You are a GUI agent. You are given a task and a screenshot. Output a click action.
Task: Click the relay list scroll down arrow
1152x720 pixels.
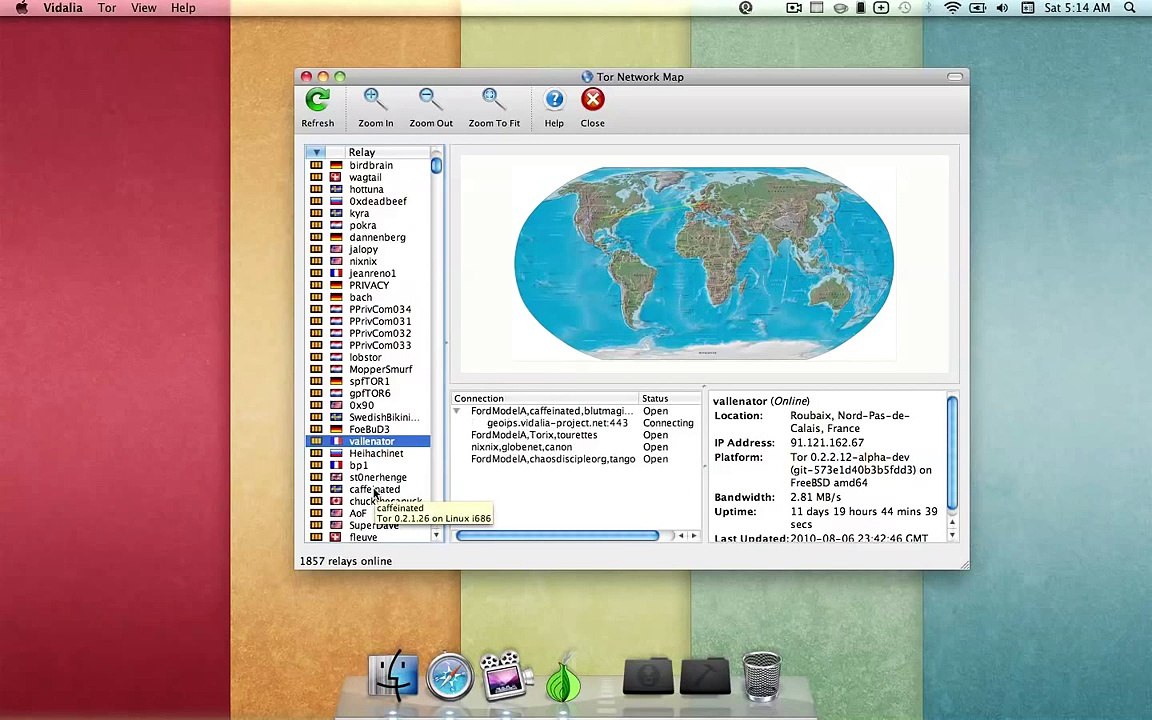(436, 536)
